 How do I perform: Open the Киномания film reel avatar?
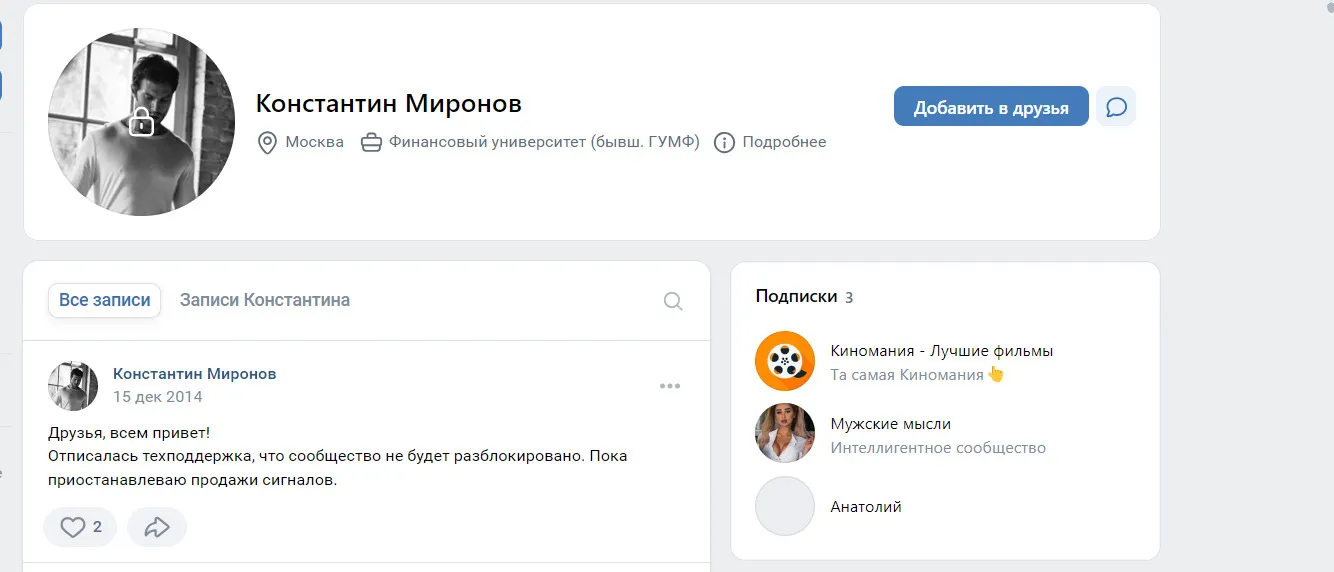point(785,361)
